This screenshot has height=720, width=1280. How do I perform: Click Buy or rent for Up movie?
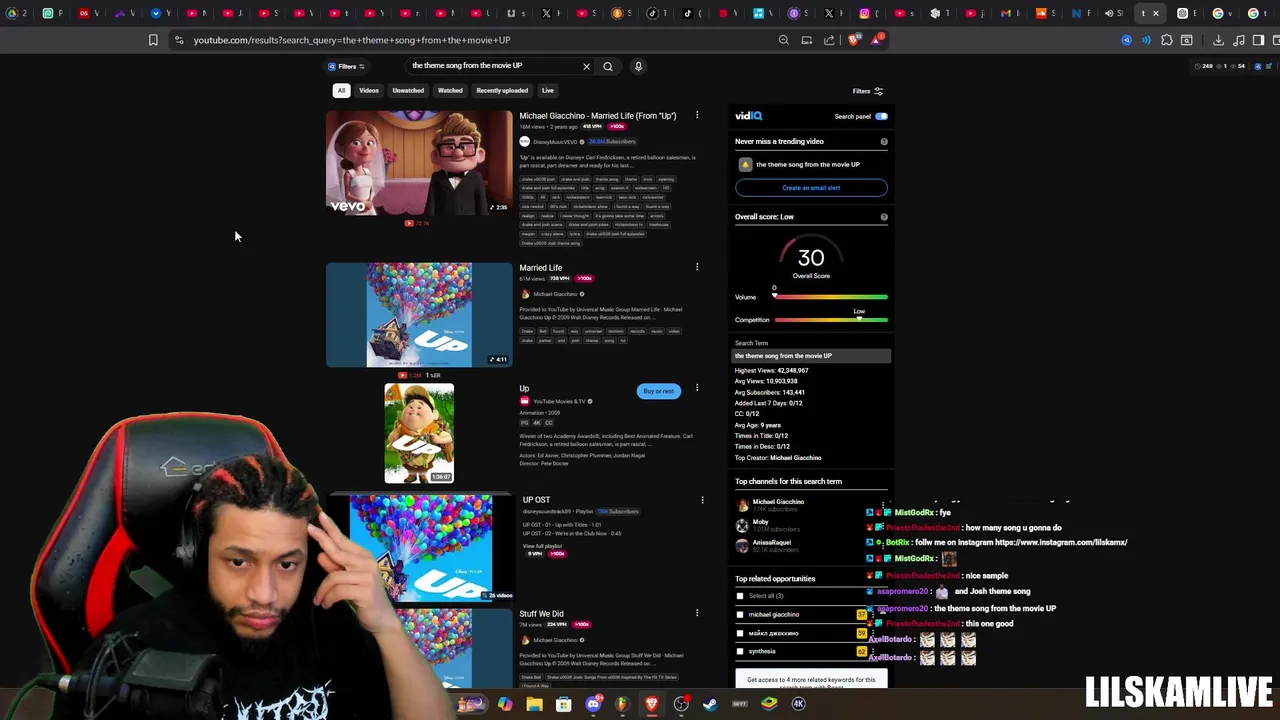[658, 391]
